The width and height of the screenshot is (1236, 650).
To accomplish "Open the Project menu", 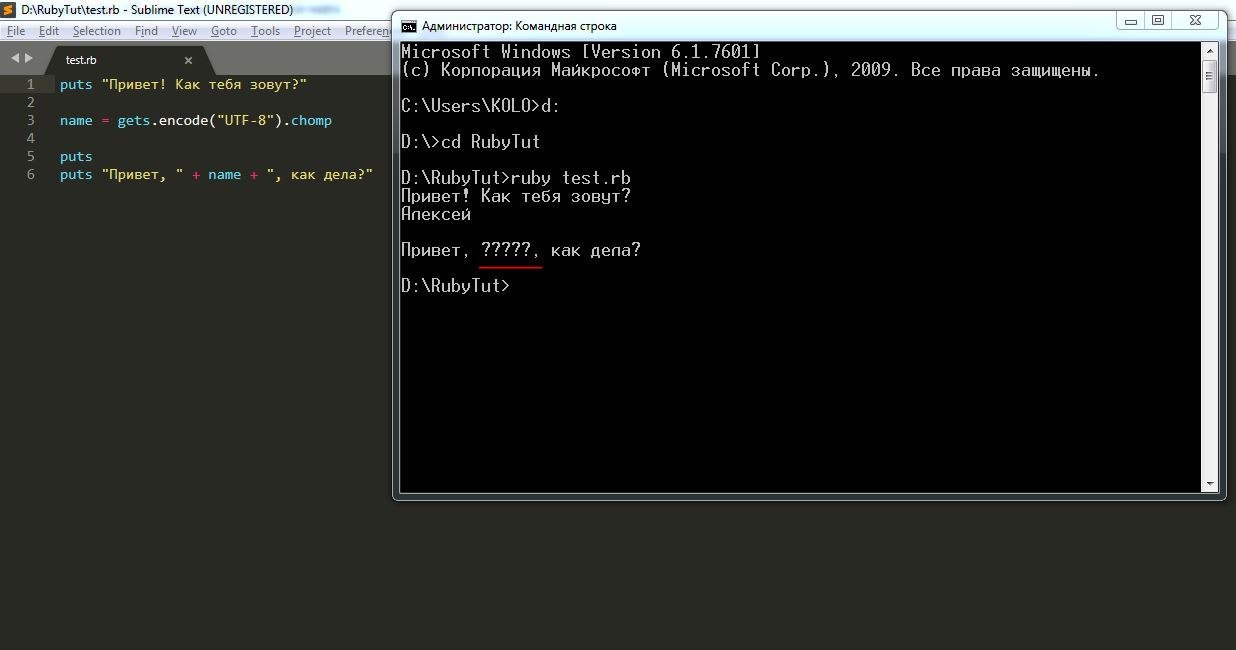I will (x=312, y=31).
